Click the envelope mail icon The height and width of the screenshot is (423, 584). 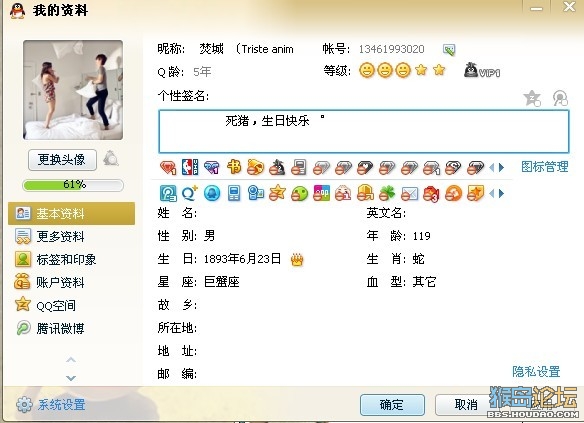(x=409, y=194)
